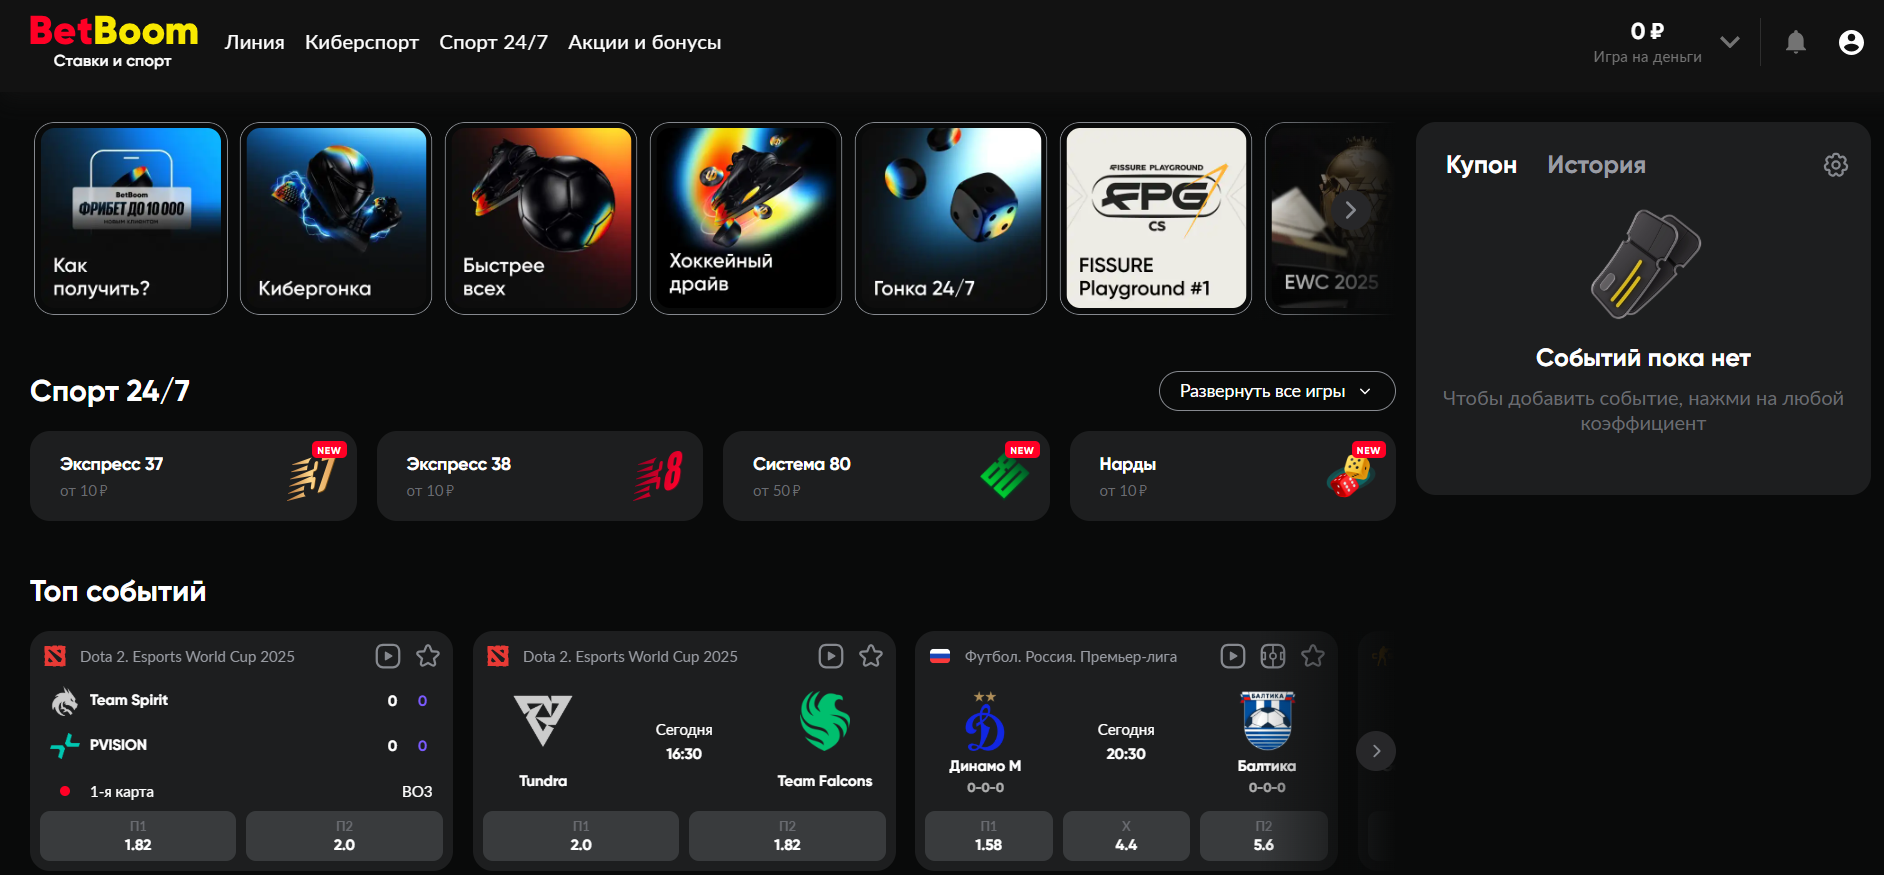Open coupon settings gear
This screenshot has width=1884, height=875.
click(1836, 165)
